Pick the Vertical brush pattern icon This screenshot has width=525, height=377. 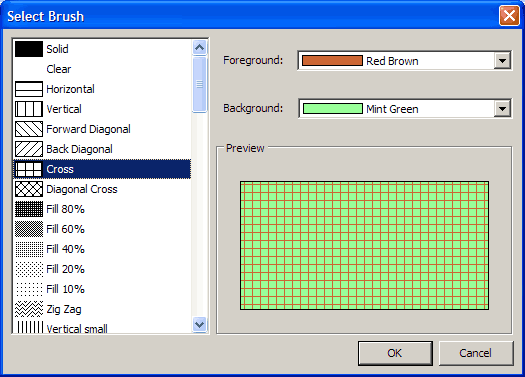point(29,109)
